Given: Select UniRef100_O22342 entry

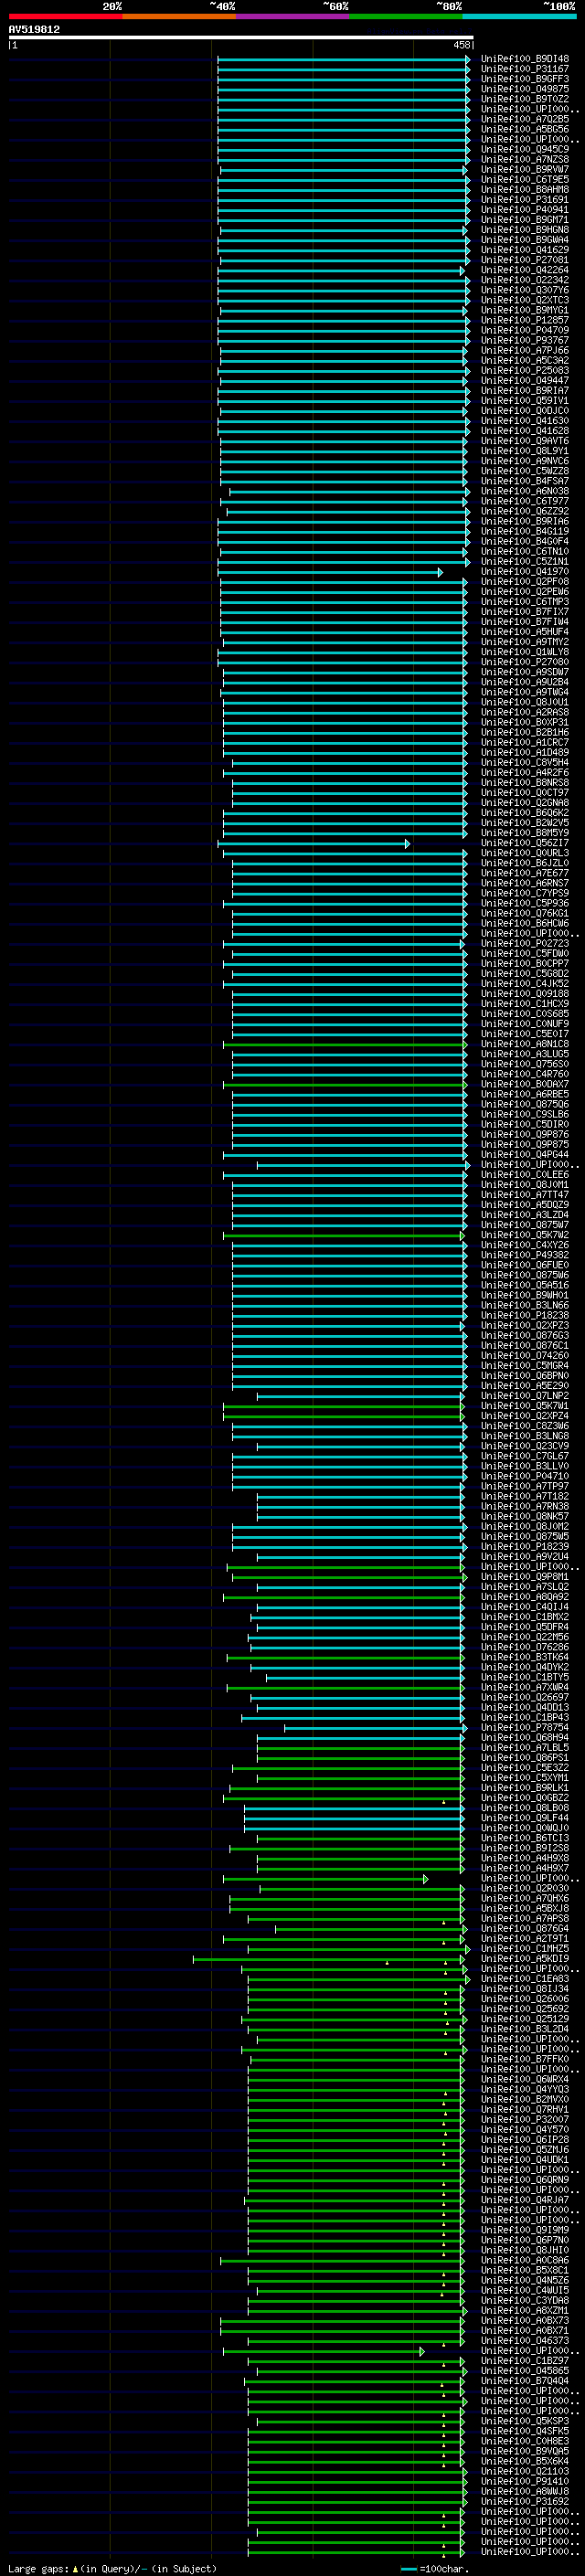Looking at the screenshot, I should pyautogui.click(x=525, y=280).
